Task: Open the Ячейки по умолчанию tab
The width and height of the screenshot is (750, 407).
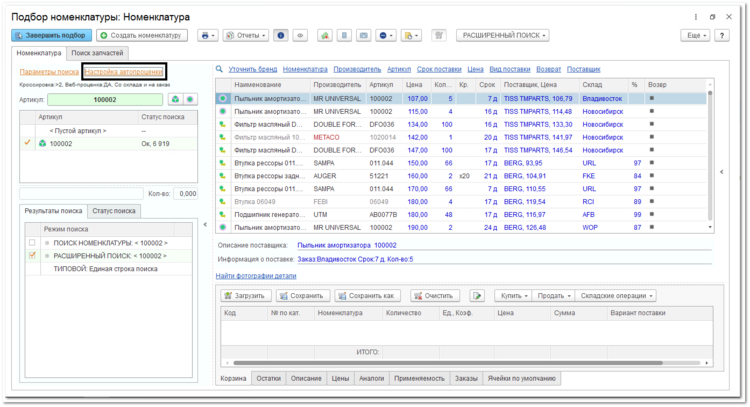Action: pos(521,379)
